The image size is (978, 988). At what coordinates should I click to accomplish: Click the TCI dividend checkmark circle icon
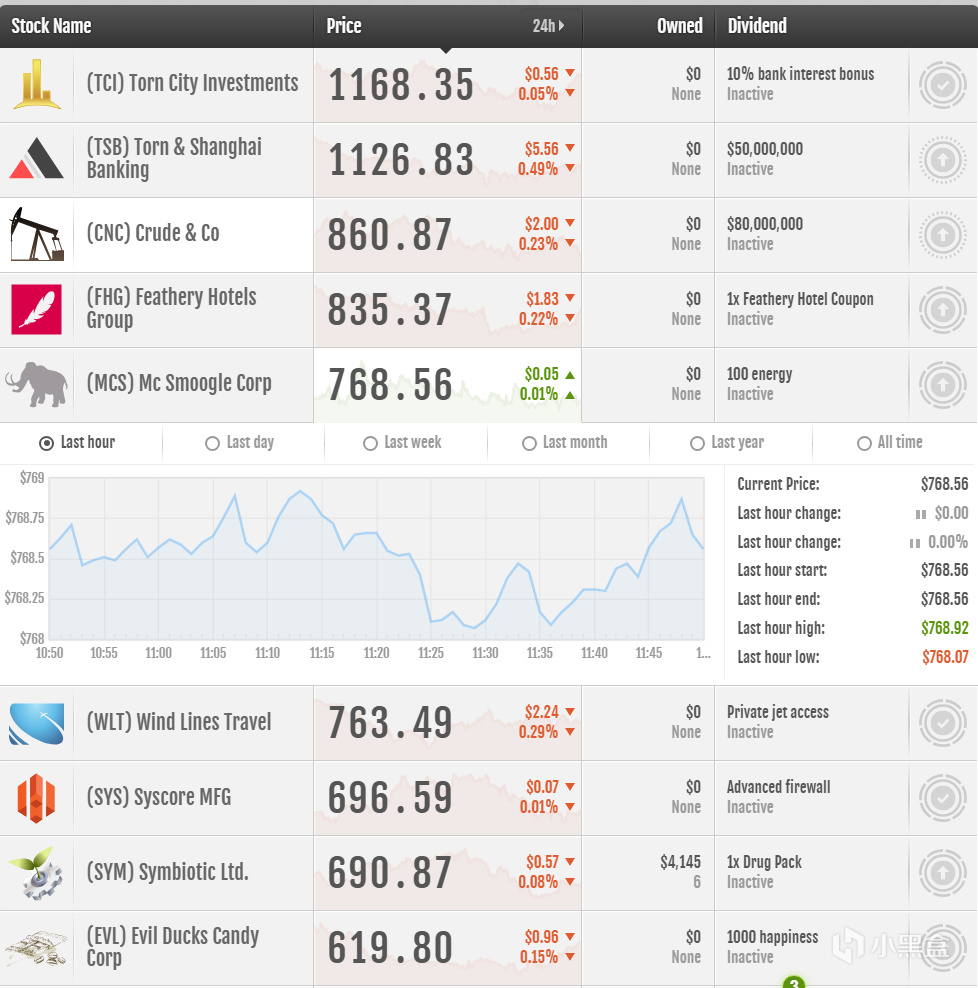[943, 85]
